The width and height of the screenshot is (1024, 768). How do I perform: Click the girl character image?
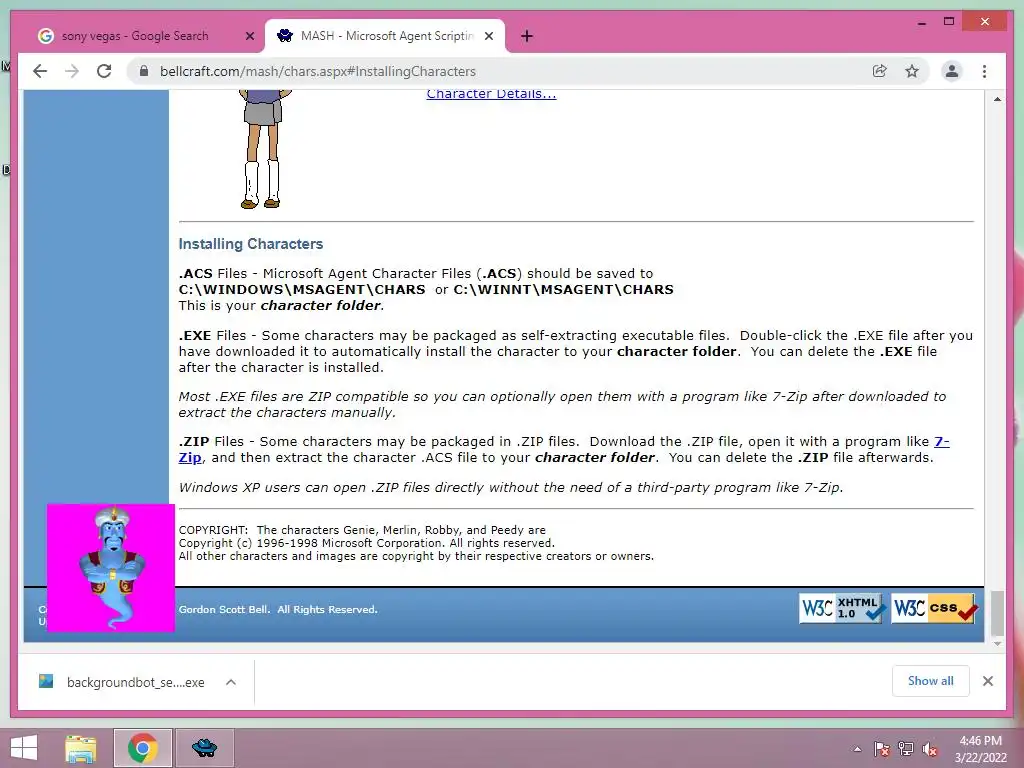point(263,150)
